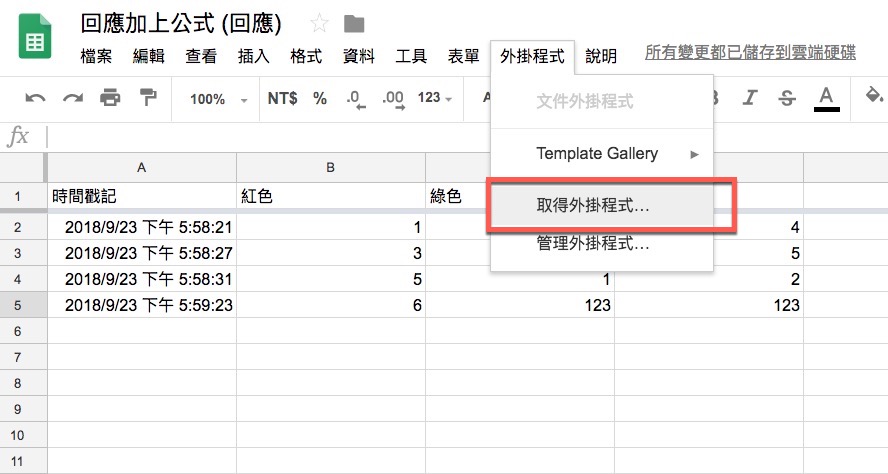Select 管理外掛程式… menu entry
This screenshot has height=474, width=888.
(593, 243)
